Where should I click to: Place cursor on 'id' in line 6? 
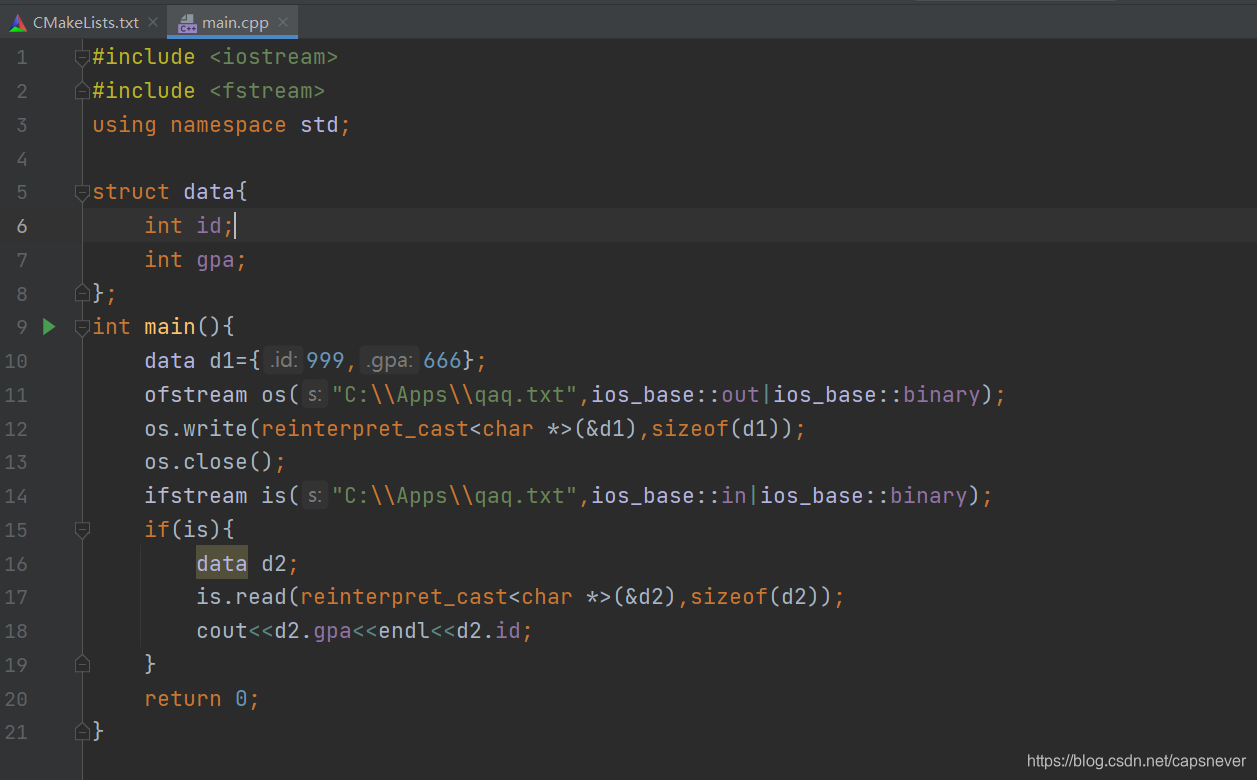pyautogui.click(x=208, y=226)
